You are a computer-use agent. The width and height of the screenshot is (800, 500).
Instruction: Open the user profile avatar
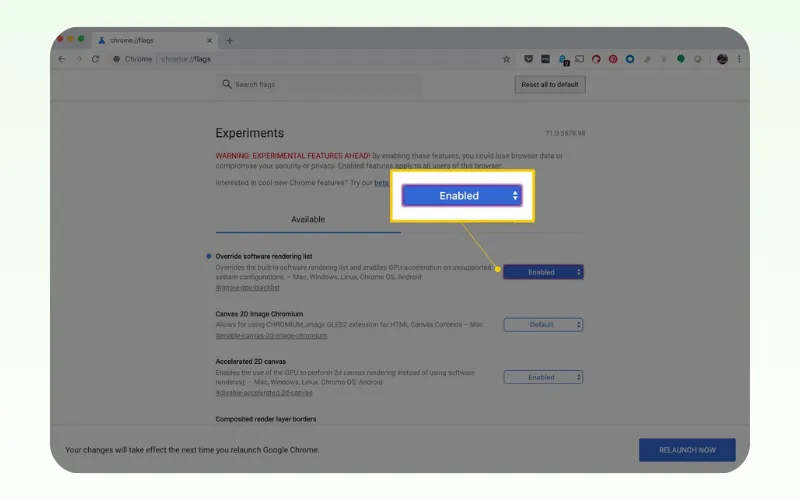[x=722, y=59]
